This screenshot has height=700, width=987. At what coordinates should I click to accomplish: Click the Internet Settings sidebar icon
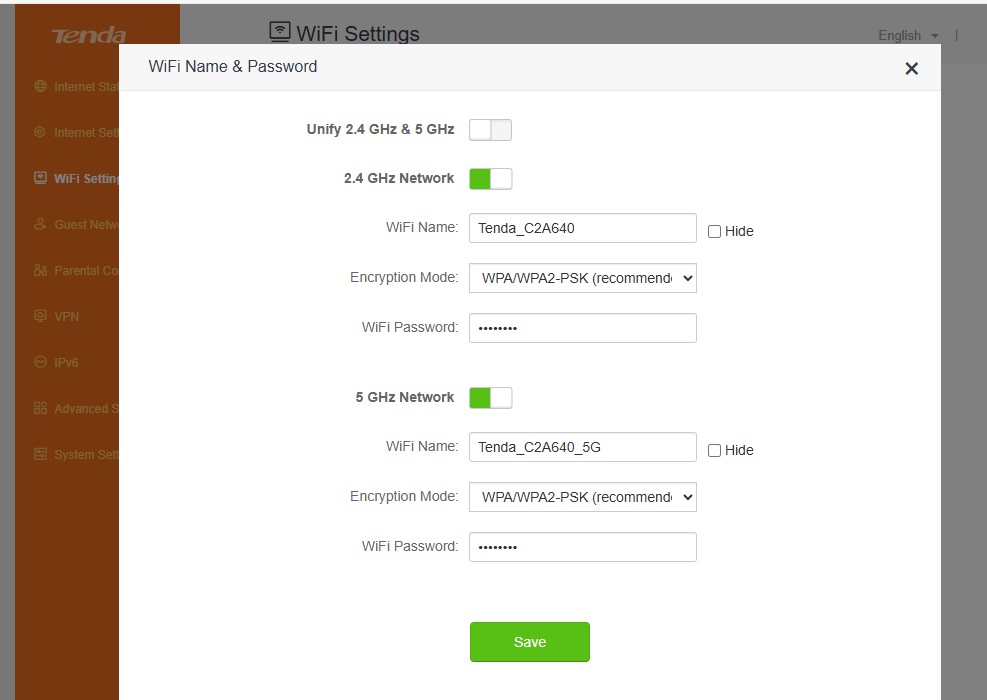(40, 132)
